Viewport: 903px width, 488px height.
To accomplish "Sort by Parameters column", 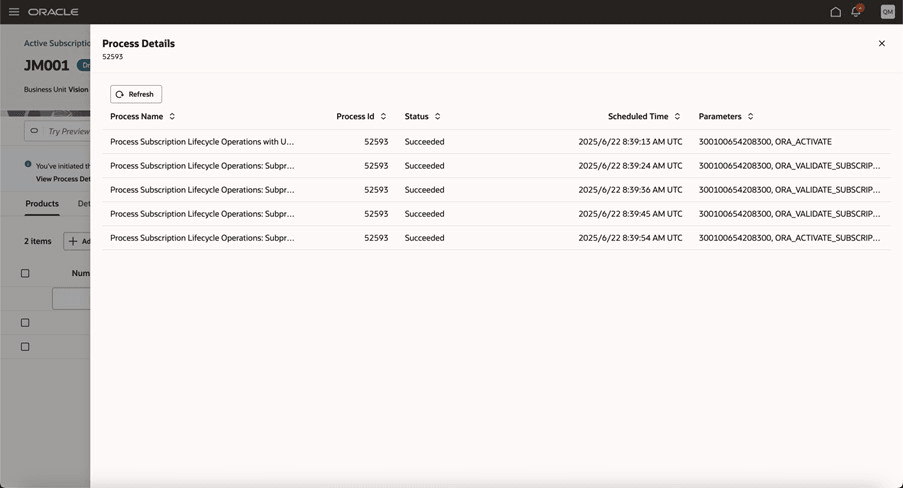I will pyautogui.click(x=750, y=116).
